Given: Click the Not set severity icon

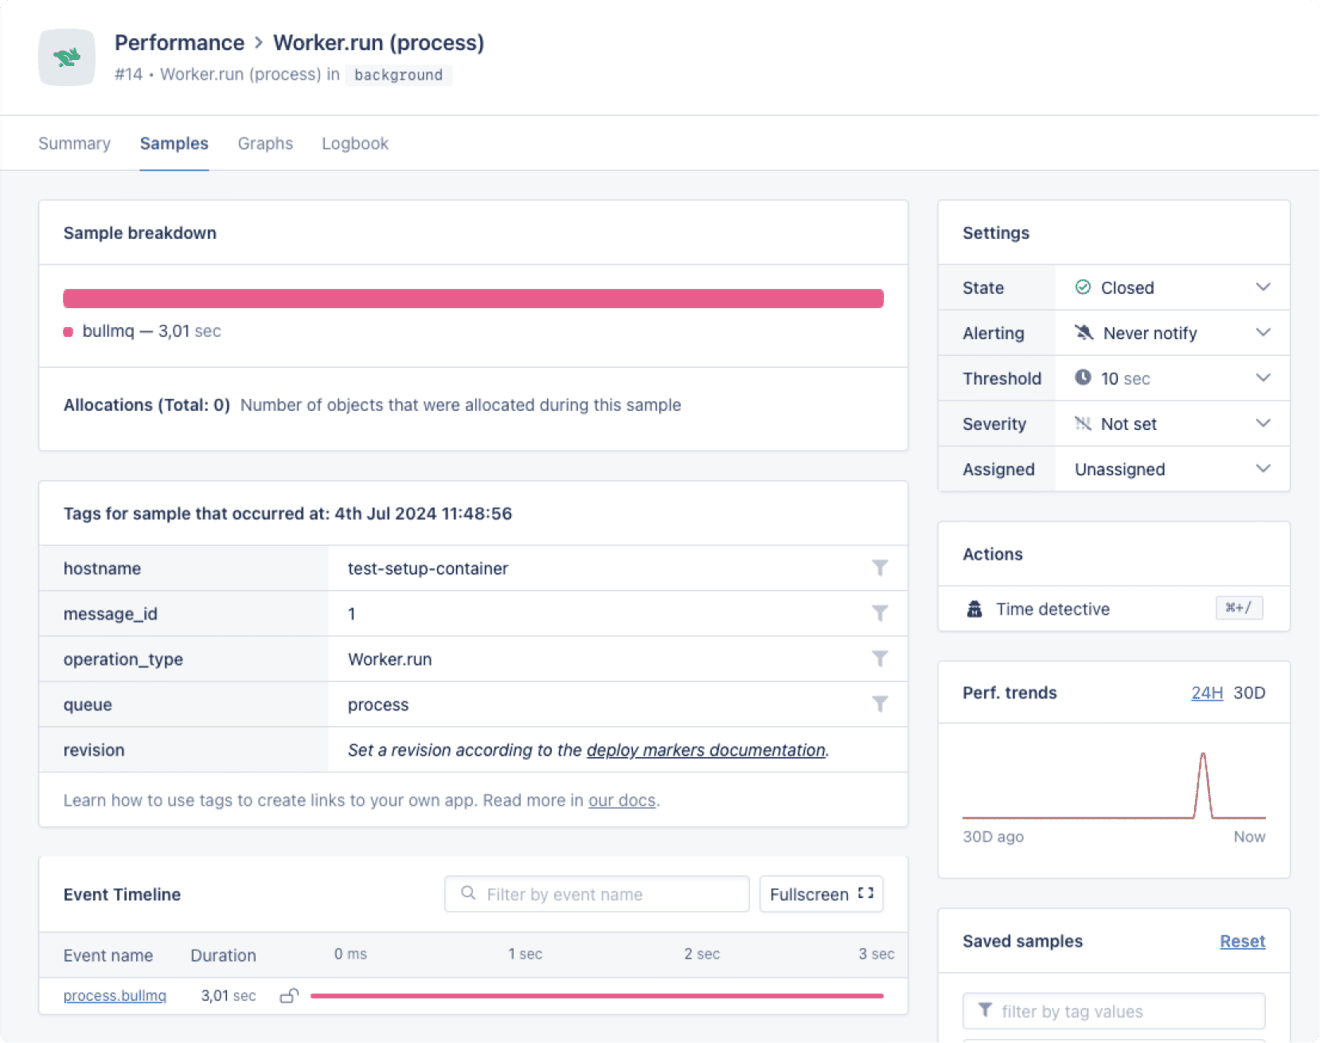Looking at the screenshot, I should [x=1083, y=423].
